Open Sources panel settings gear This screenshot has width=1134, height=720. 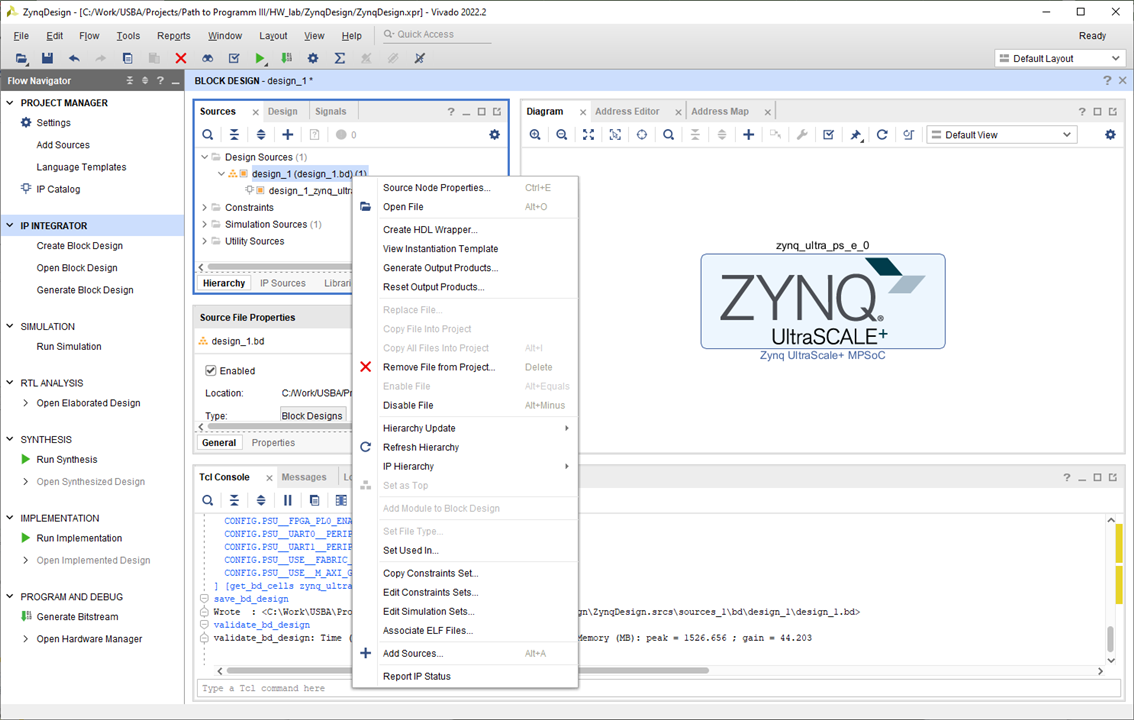[x=494, y=135]
